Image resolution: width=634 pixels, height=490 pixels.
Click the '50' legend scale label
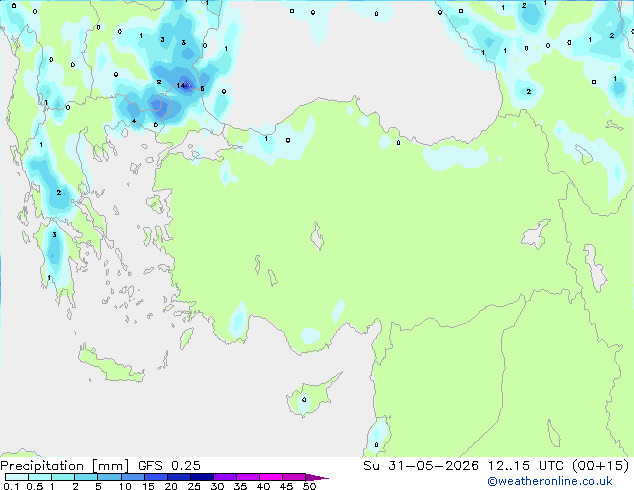coord(309,486)
